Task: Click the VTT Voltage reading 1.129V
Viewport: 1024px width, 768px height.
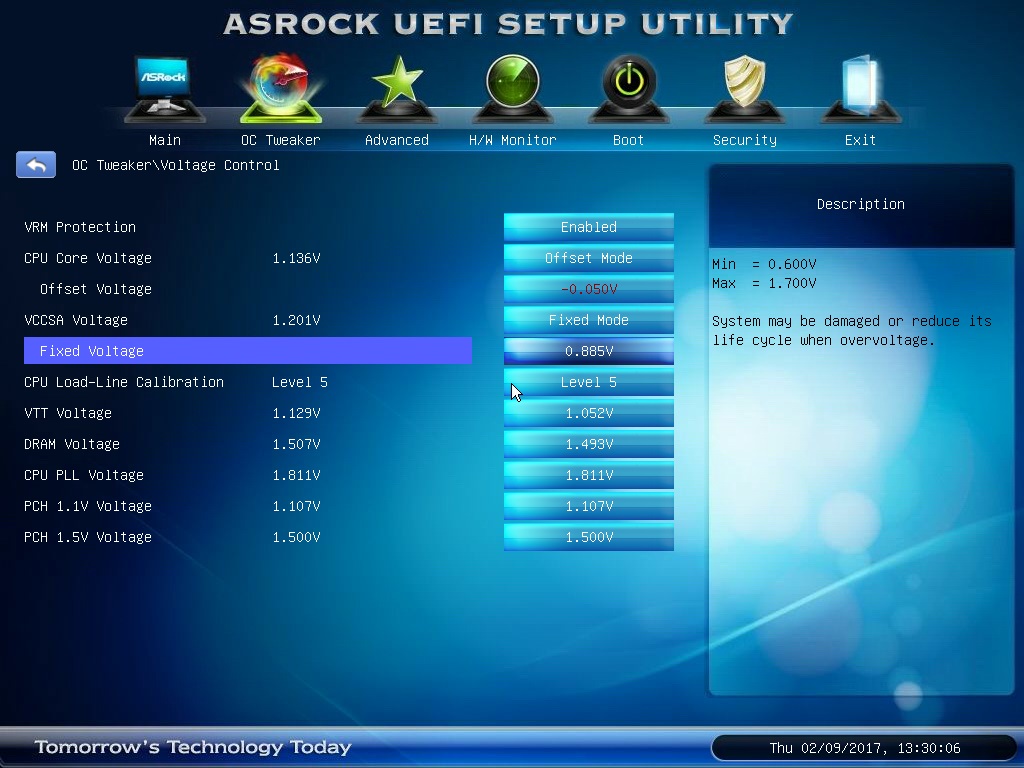Action: tap(296, 413)
